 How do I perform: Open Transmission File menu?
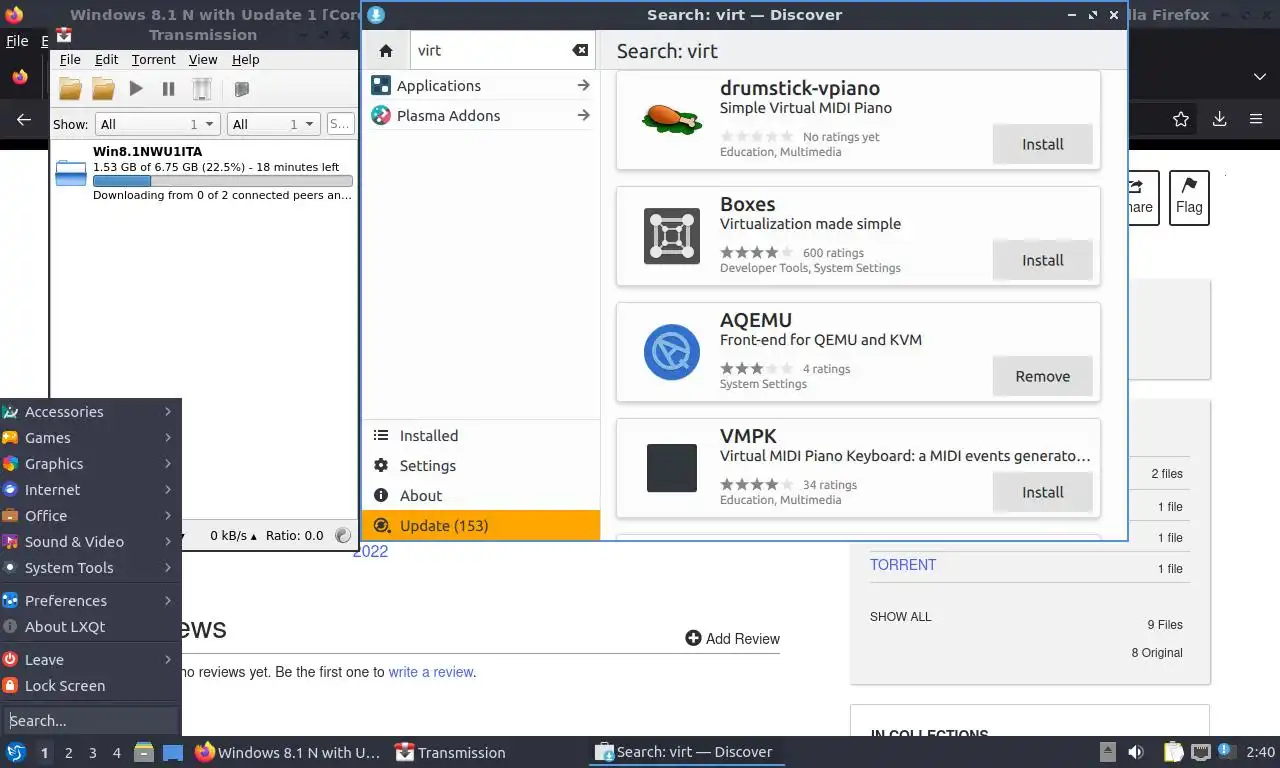pyautogui.click(x=70, y=60)
